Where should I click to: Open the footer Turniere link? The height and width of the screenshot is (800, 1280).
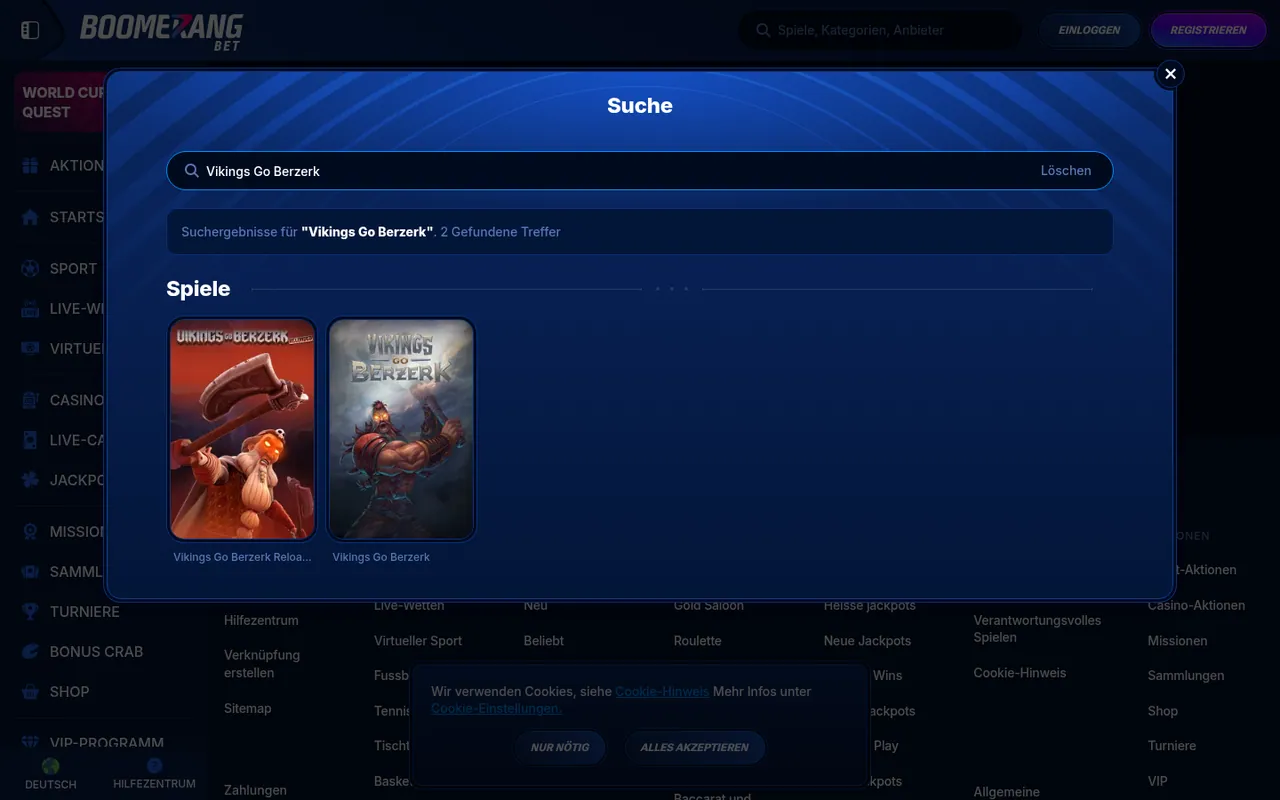(1172, 746)
